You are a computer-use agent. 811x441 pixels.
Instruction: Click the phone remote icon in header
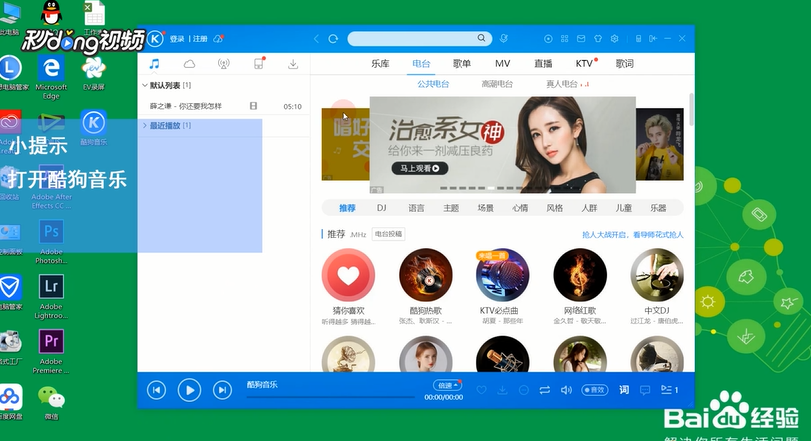[638, 39]
